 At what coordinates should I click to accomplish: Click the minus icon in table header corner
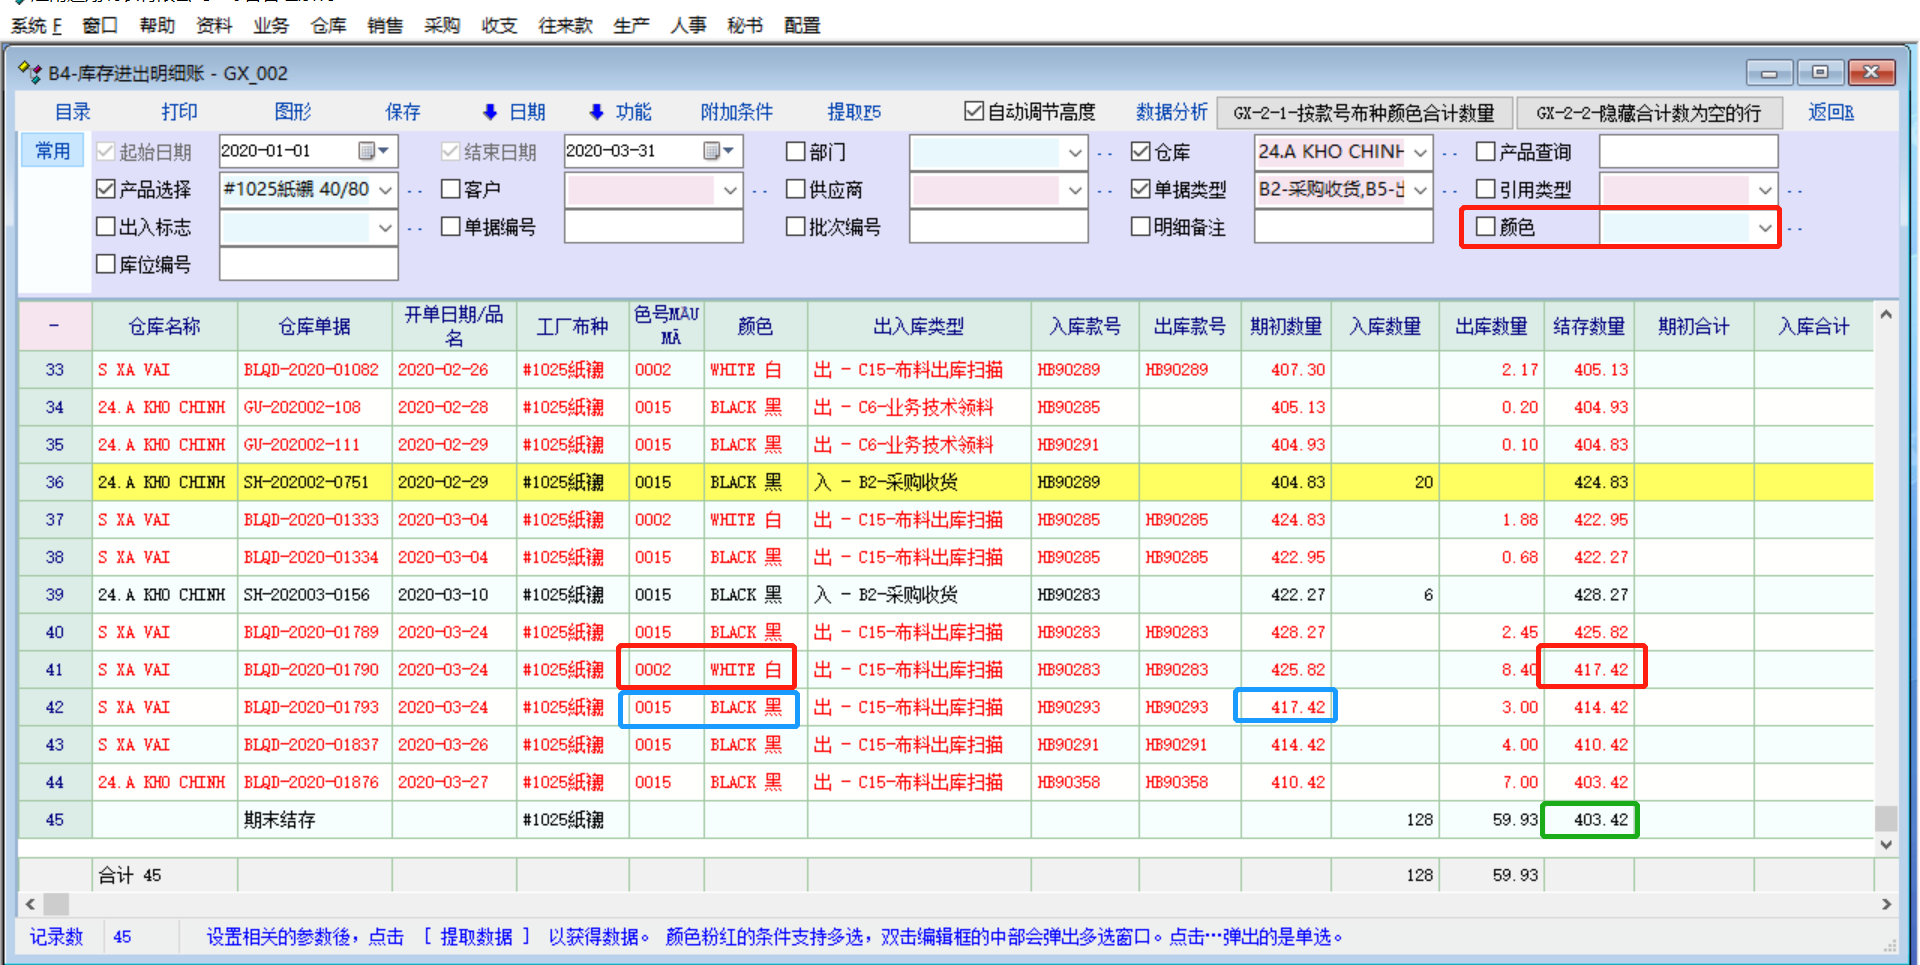(x=54, y=326)
